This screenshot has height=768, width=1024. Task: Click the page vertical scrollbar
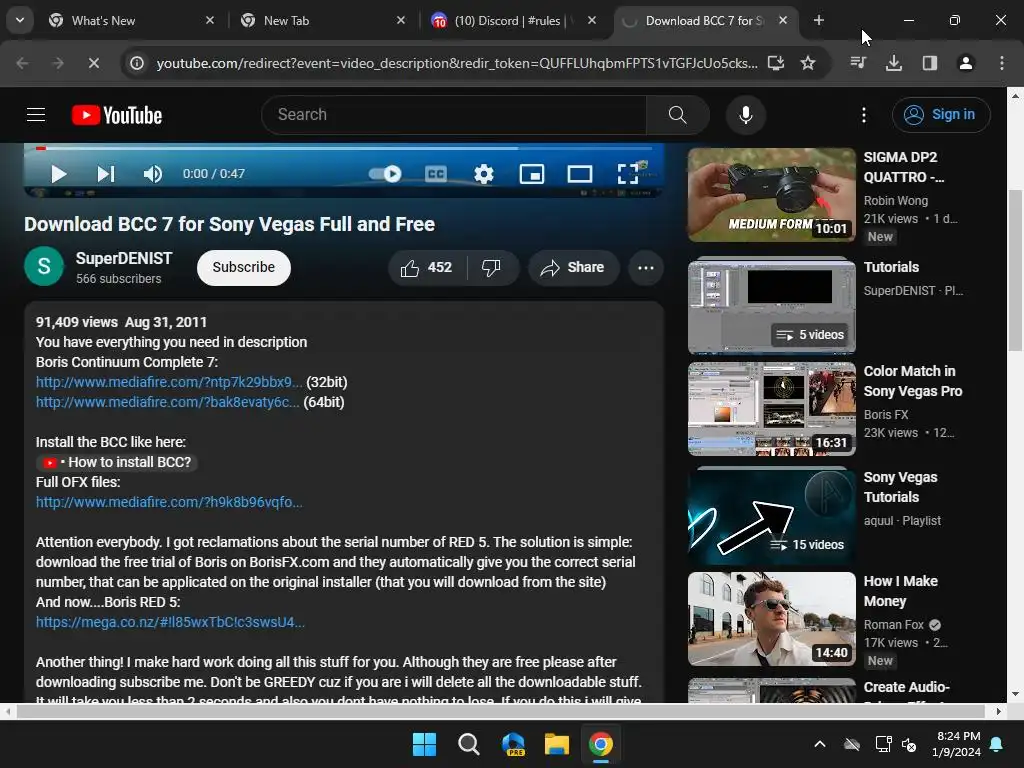pos(1014,270)
